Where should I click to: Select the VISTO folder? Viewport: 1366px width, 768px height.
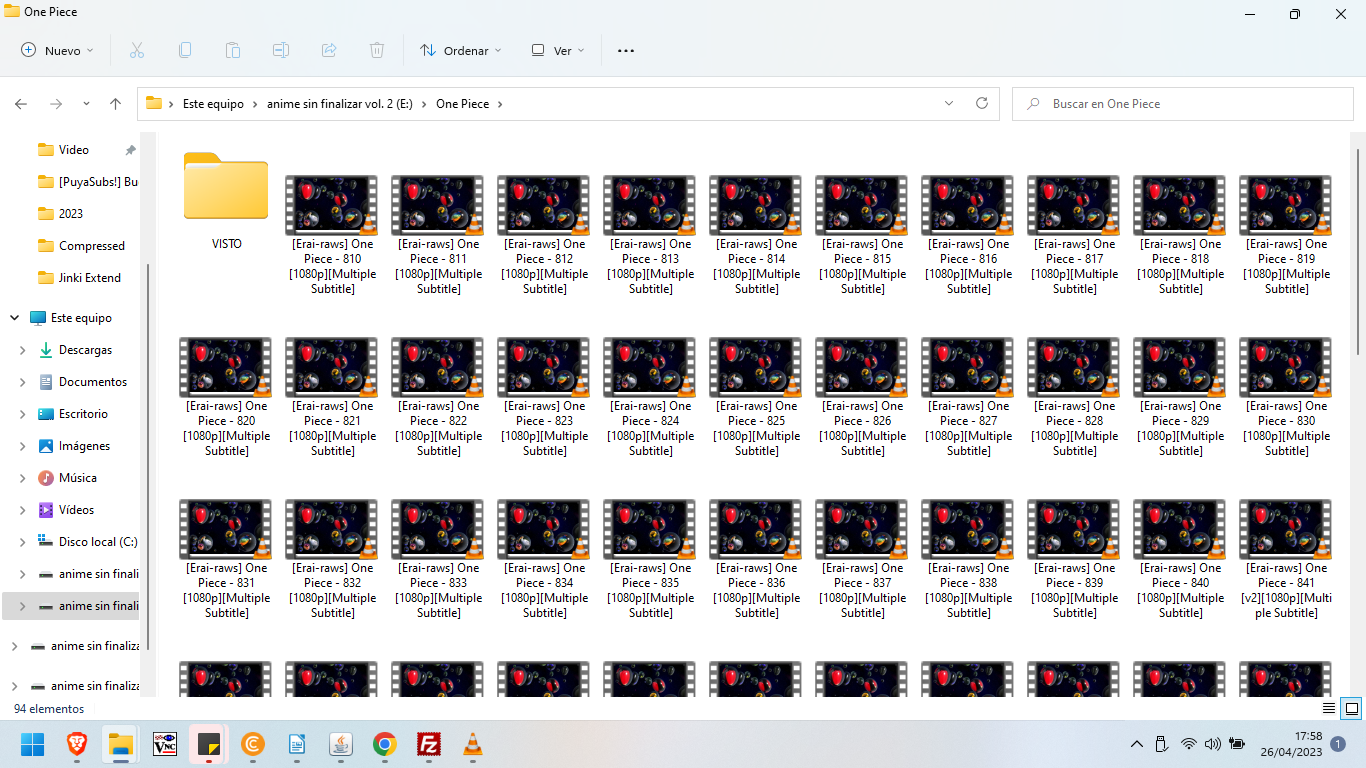coord(226,200)
